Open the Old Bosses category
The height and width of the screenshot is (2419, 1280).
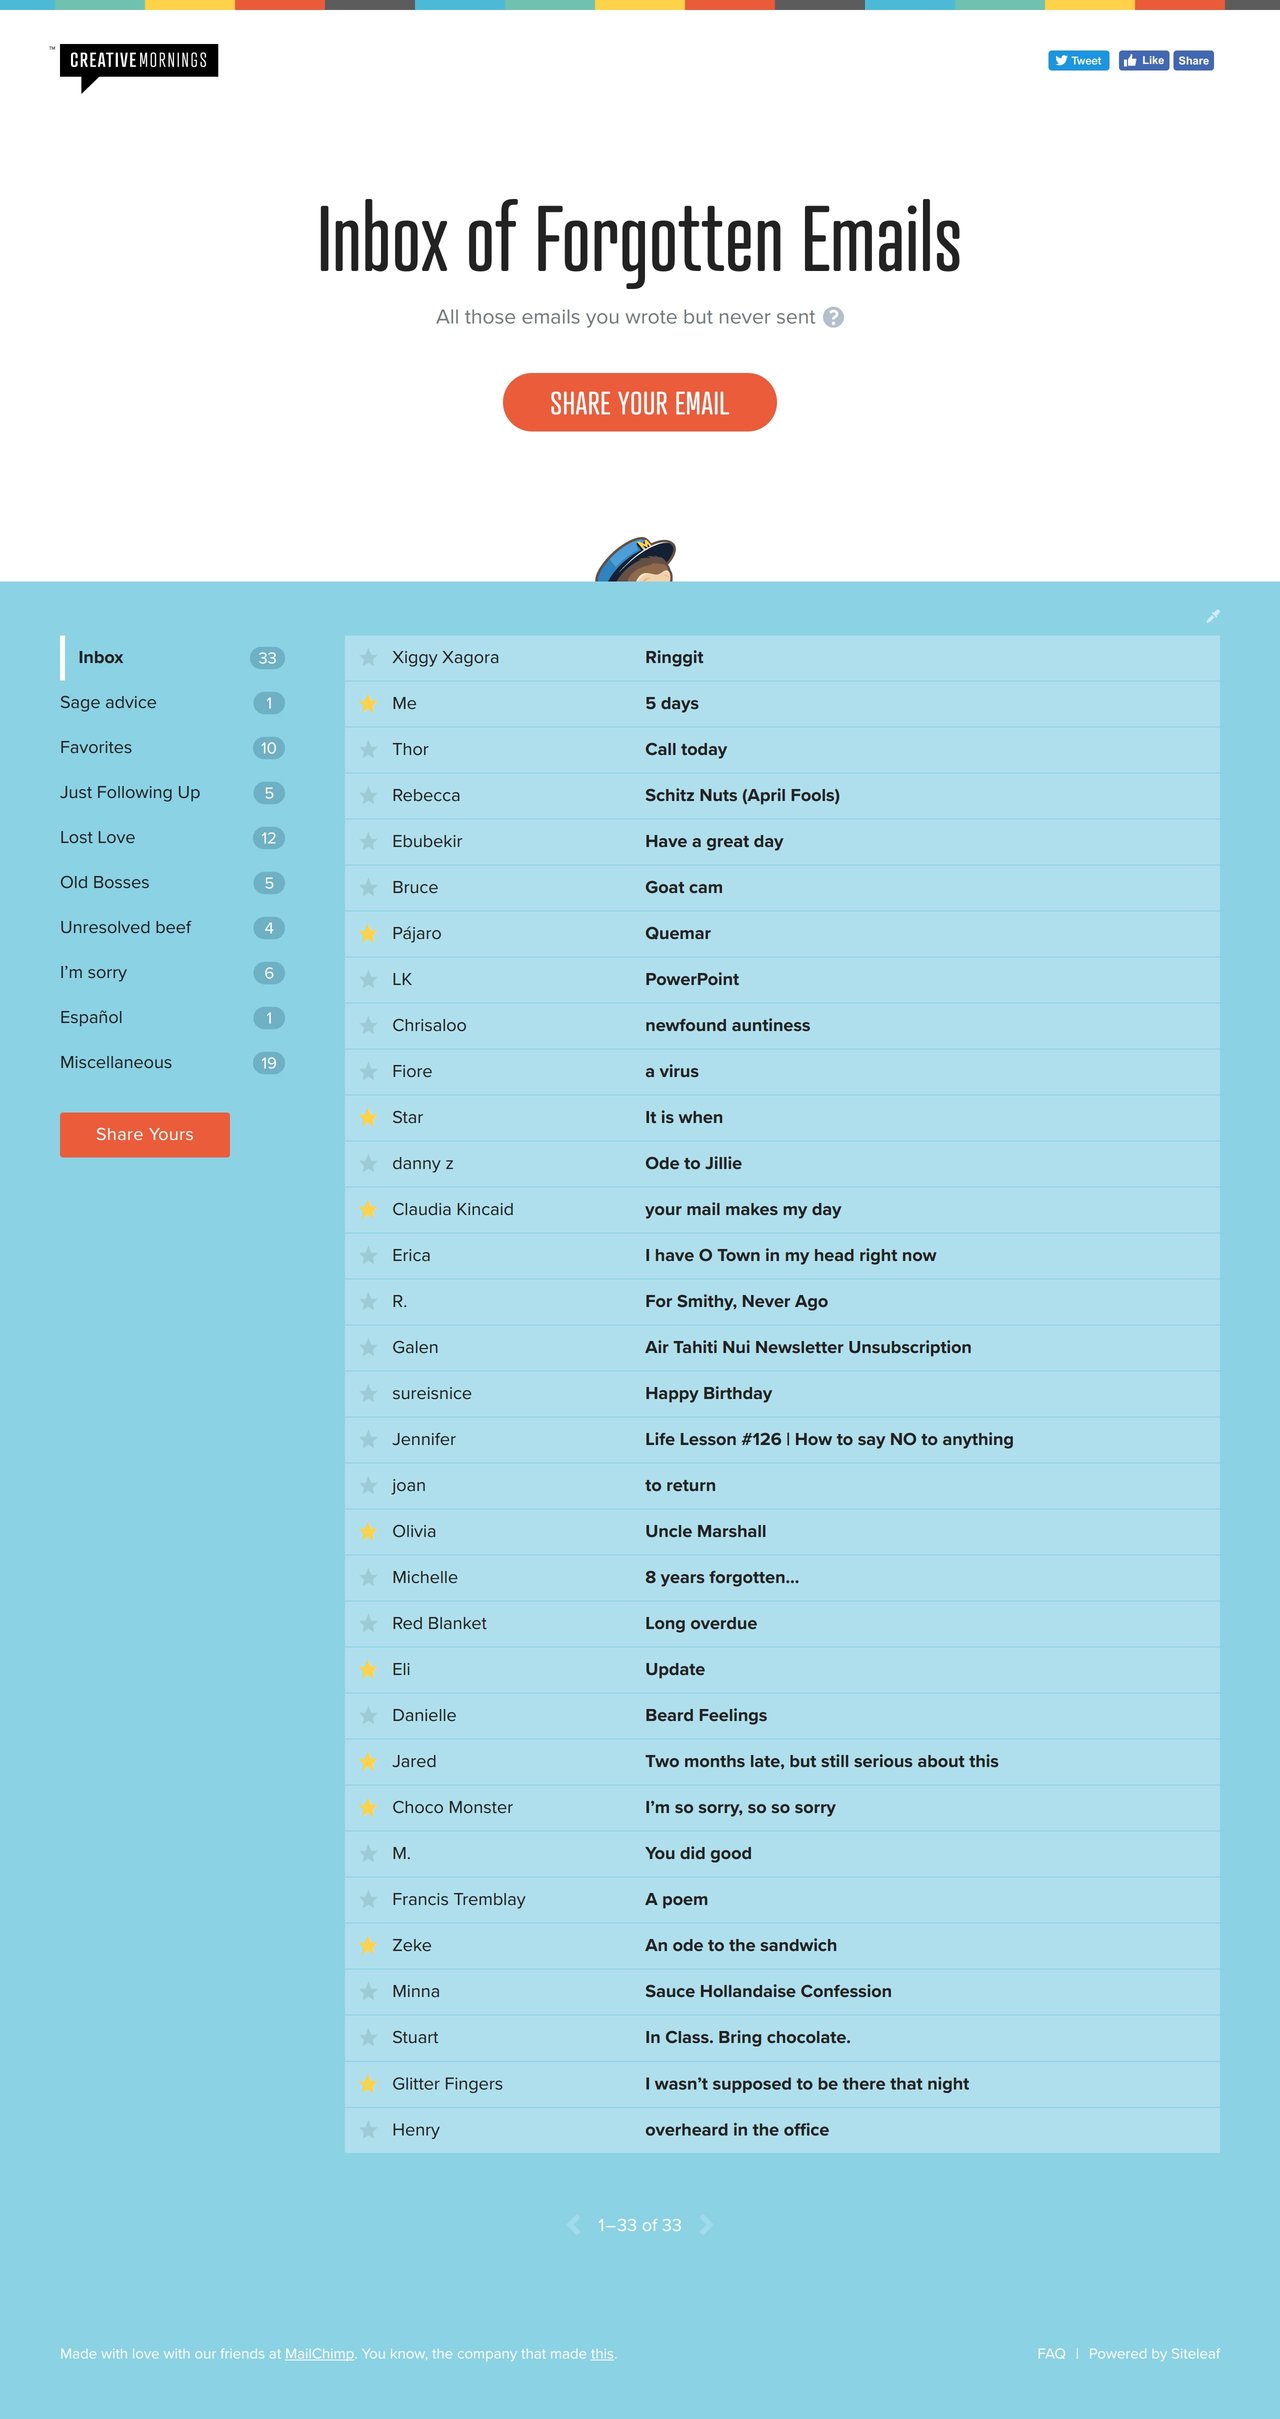point(172,883)
